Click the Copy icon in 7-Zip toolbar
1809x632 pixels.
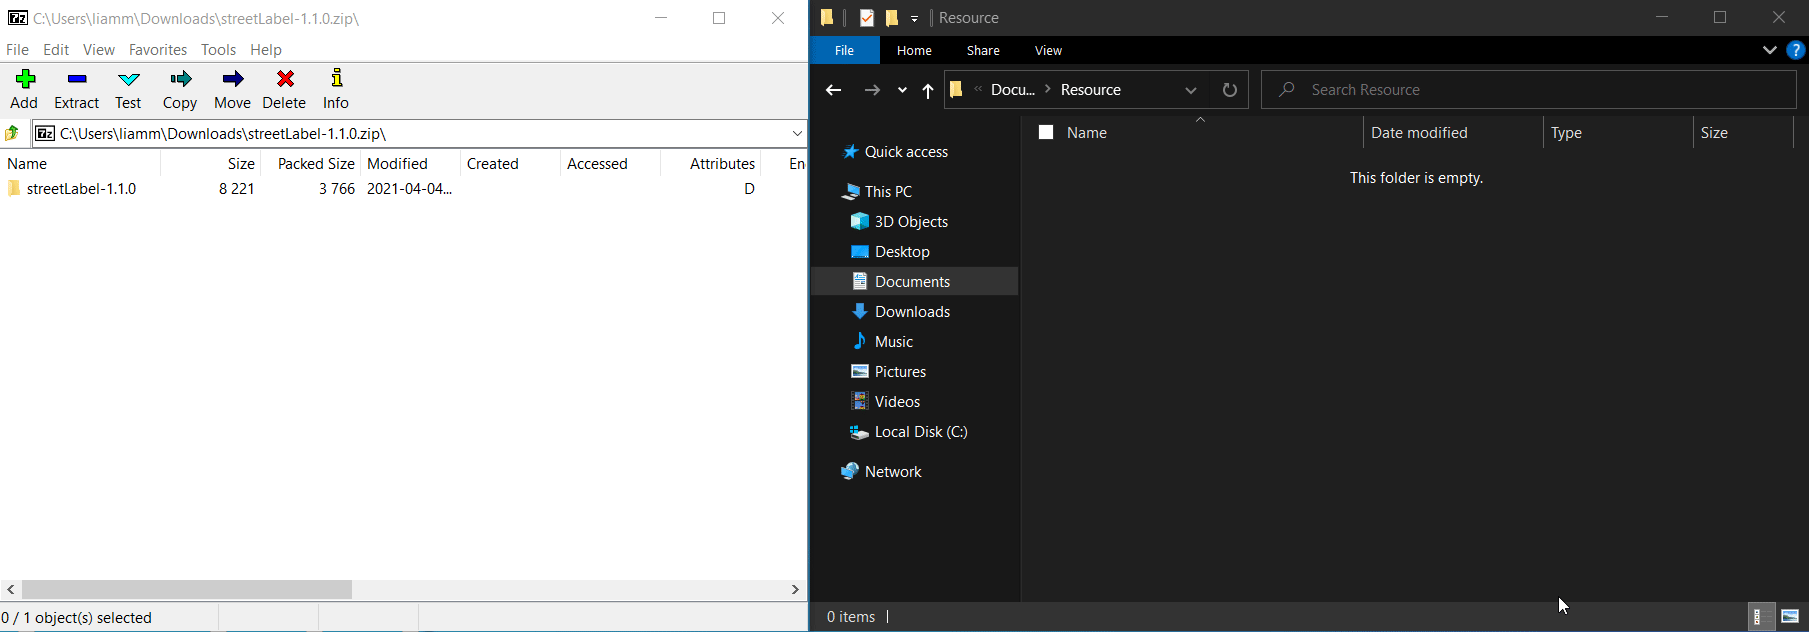coord(180,88)
